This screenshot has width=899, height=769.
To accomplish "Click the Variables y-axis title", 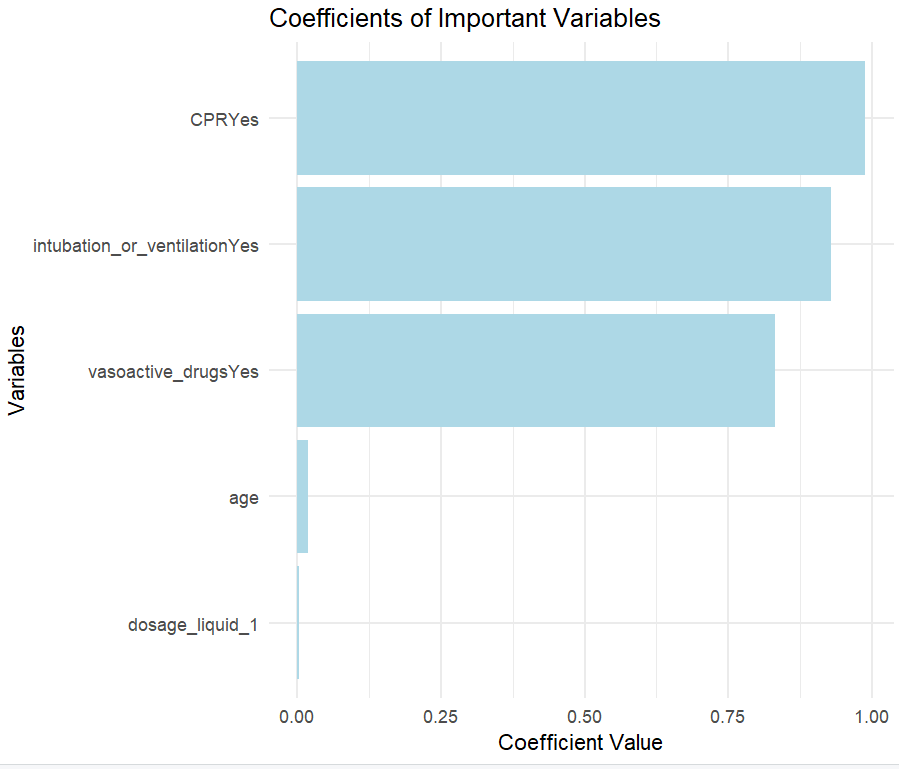I will coord(17,370).
